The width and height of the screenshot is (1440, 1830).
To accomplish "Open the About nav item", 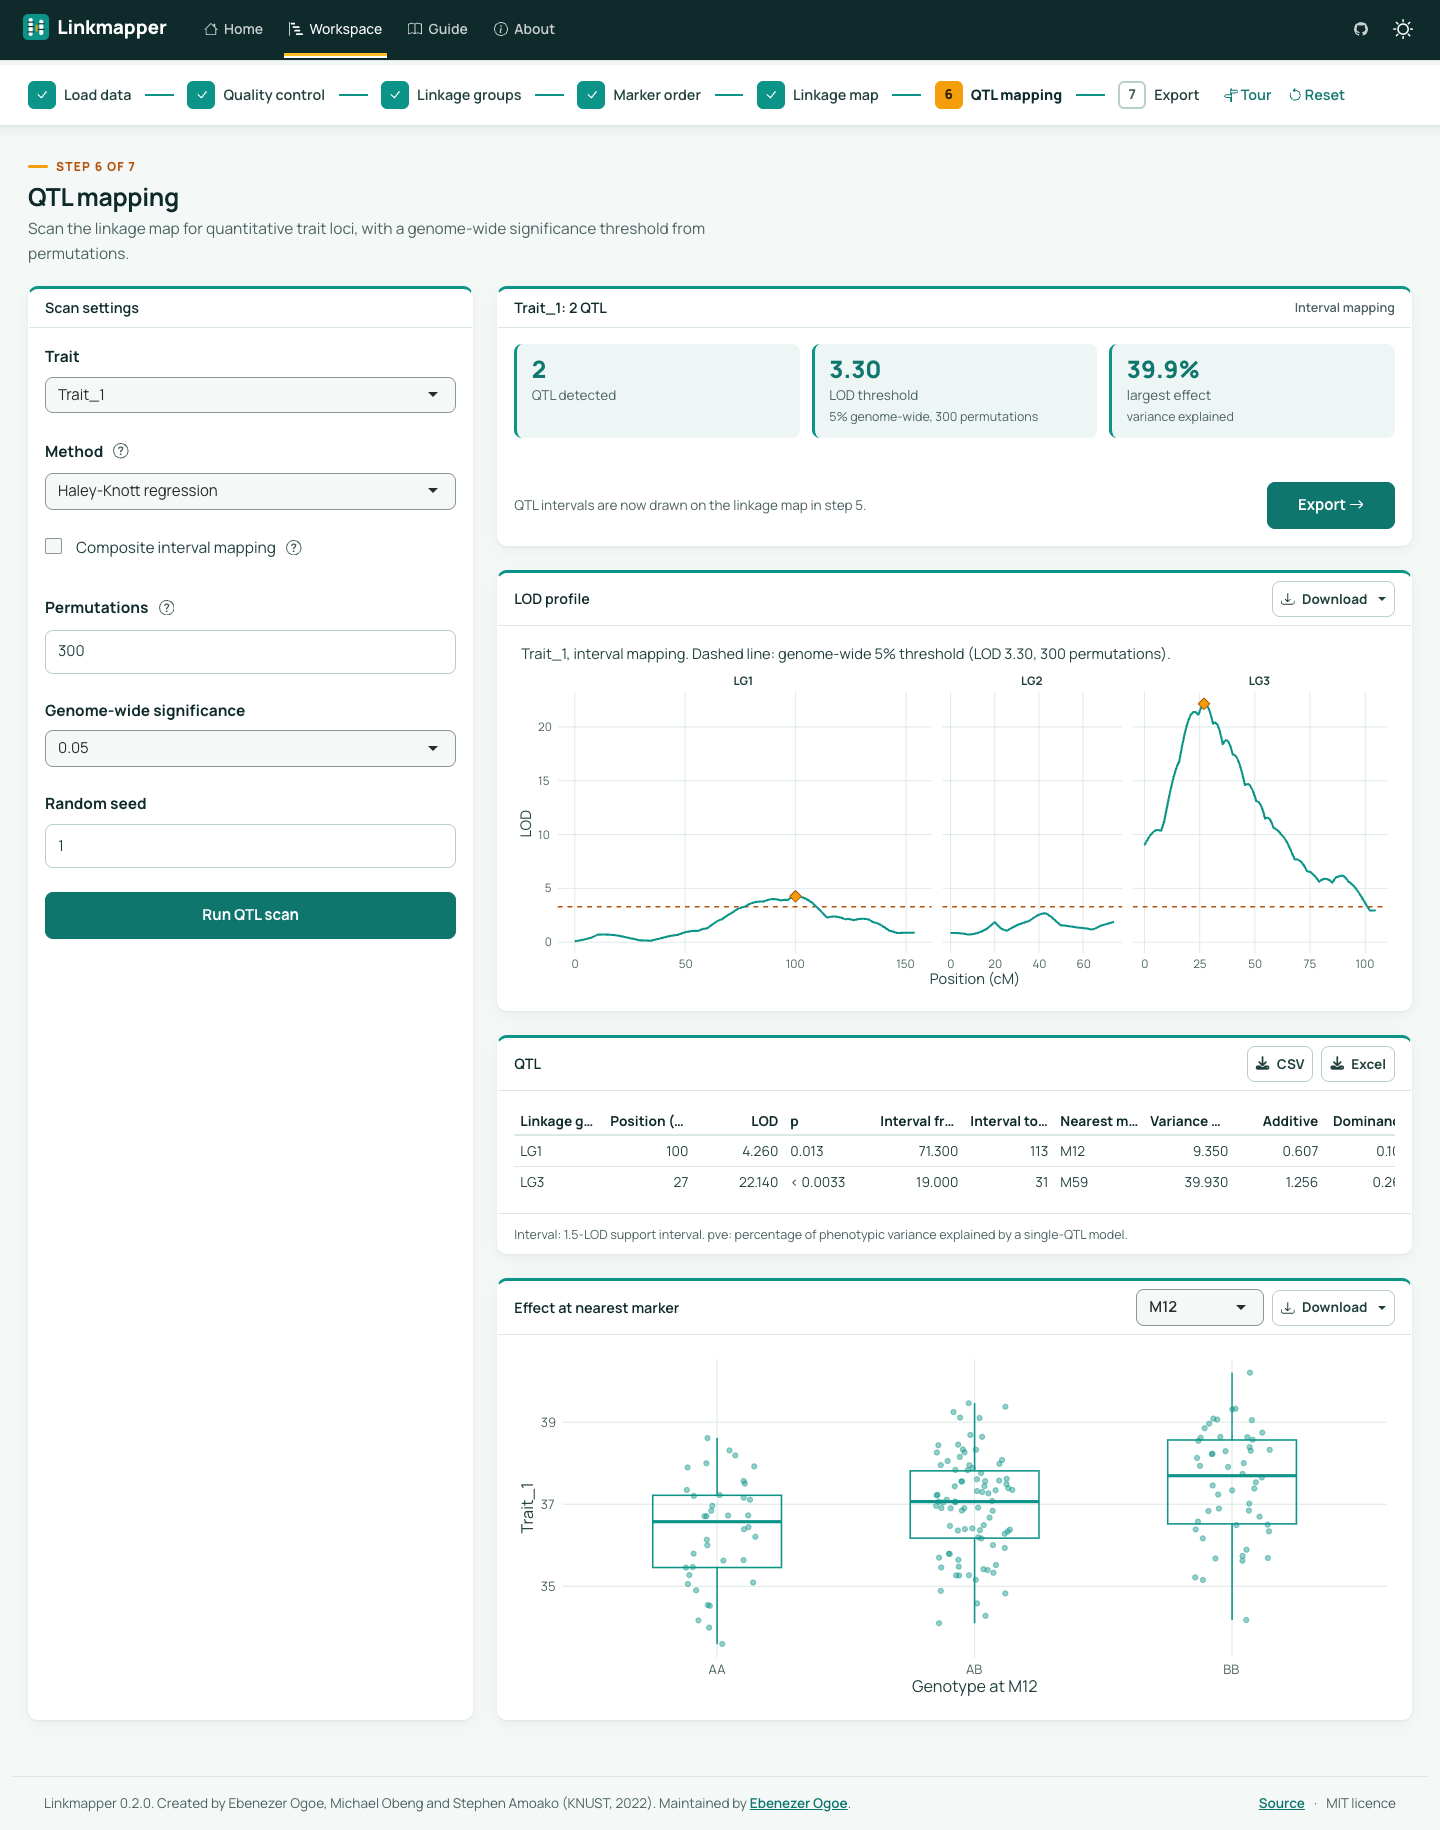I will (x=524, y=29).
